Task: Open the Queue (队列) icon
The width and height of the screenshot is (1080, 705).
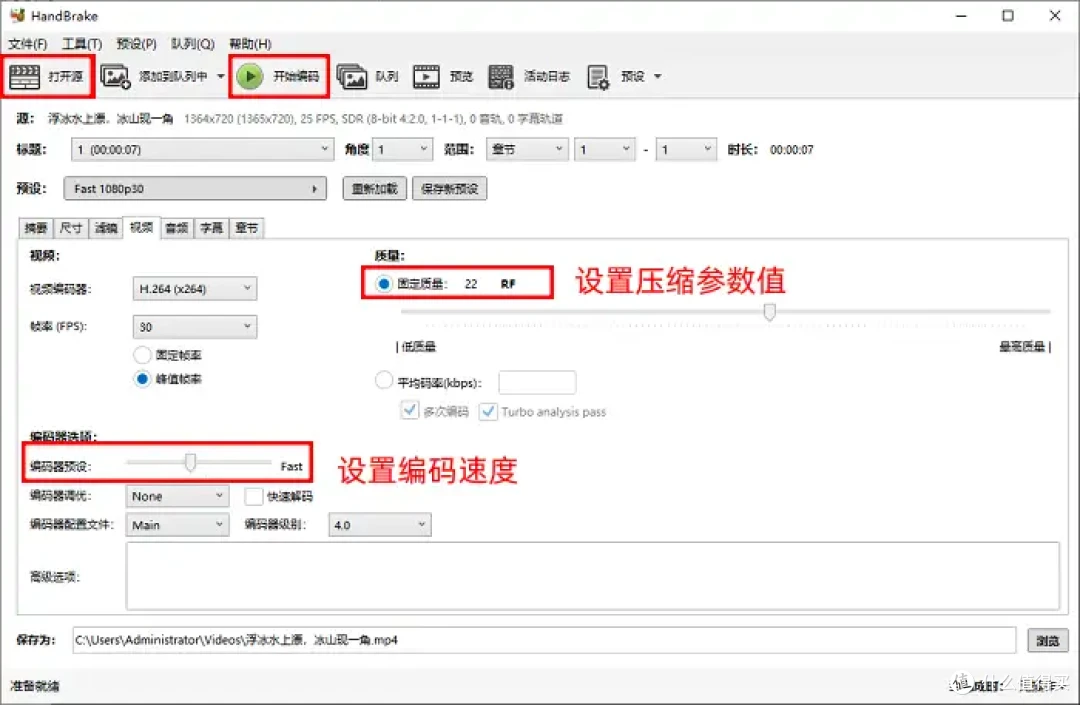Action: tap(352, 76)
